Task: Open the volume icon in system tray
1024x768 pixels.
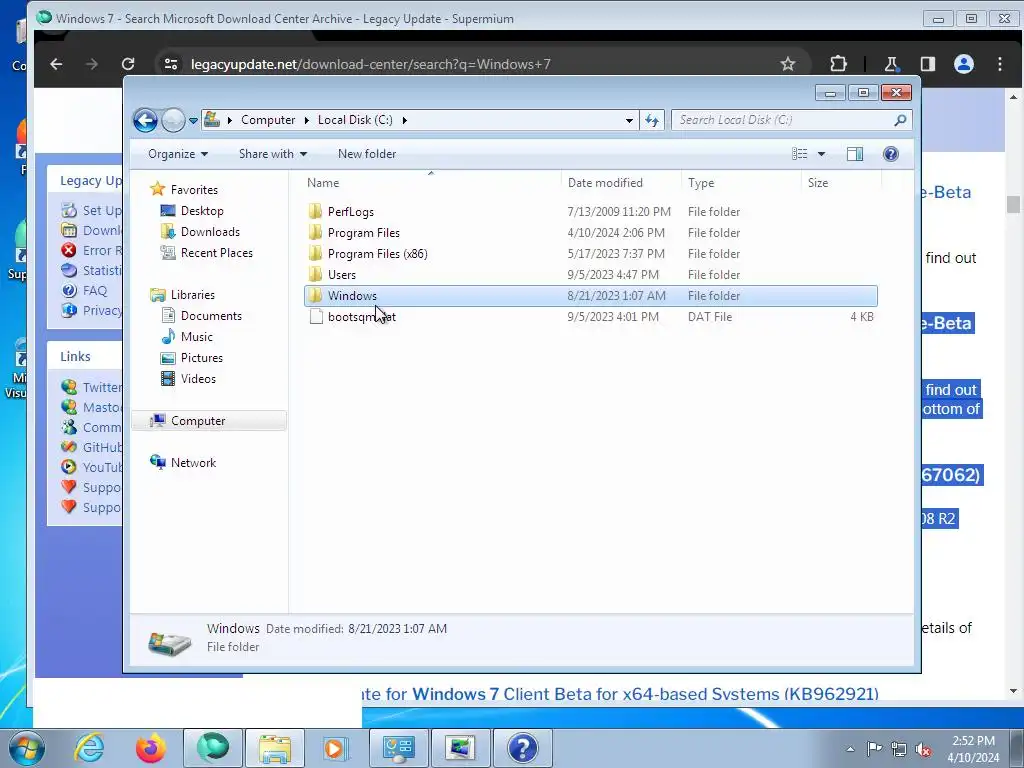Action: pos(923,749)
